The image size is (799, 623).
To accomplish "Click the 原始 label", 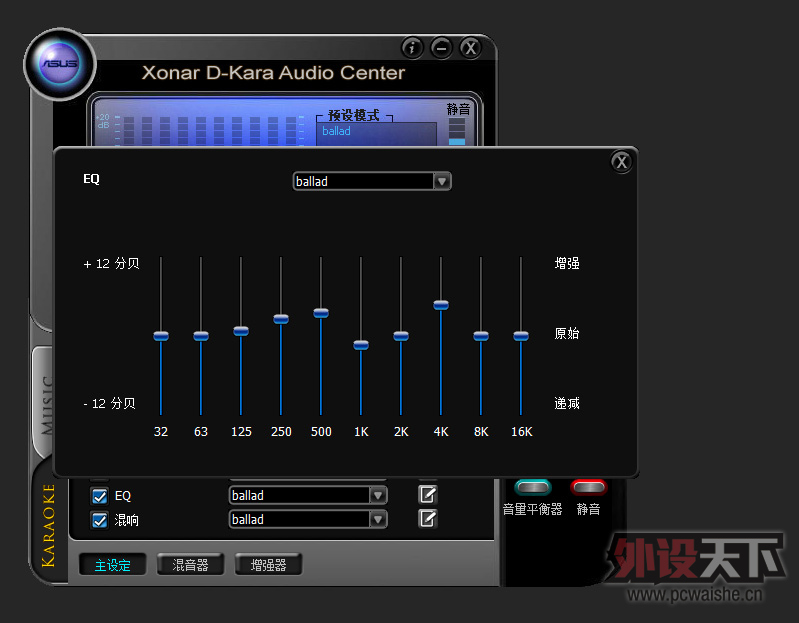I will click(x=567, y=333).
